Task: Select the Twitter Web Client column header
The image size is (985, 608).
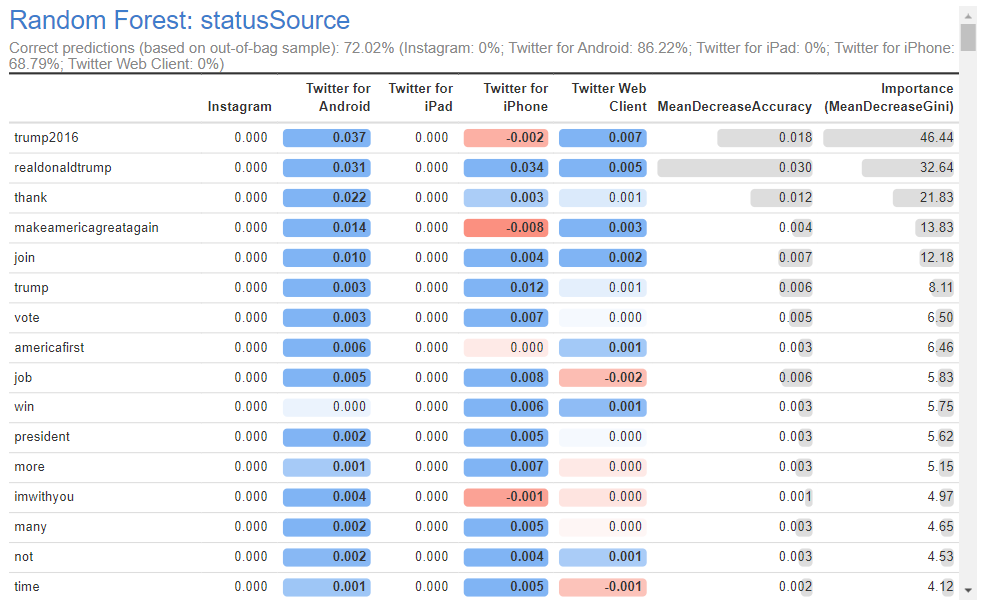Action: (x=609, y=97)
